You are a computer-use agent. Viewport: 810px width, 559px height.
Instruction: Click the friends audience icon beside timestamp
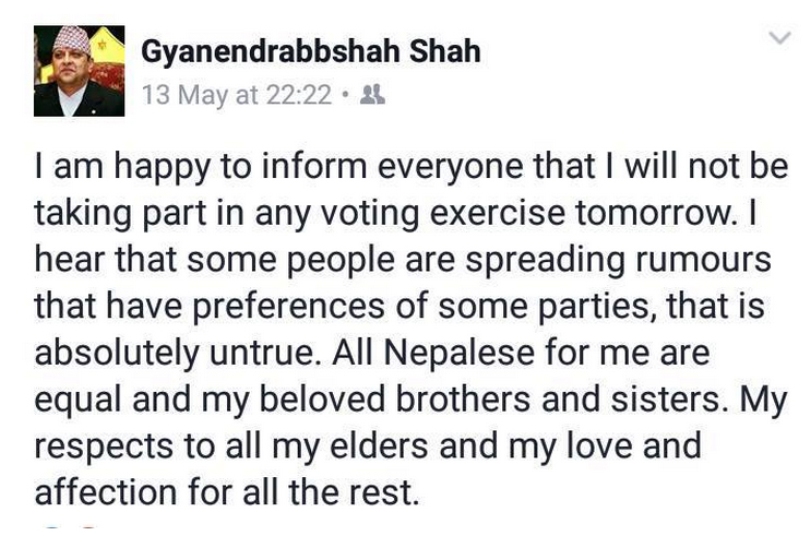(372, 96)
